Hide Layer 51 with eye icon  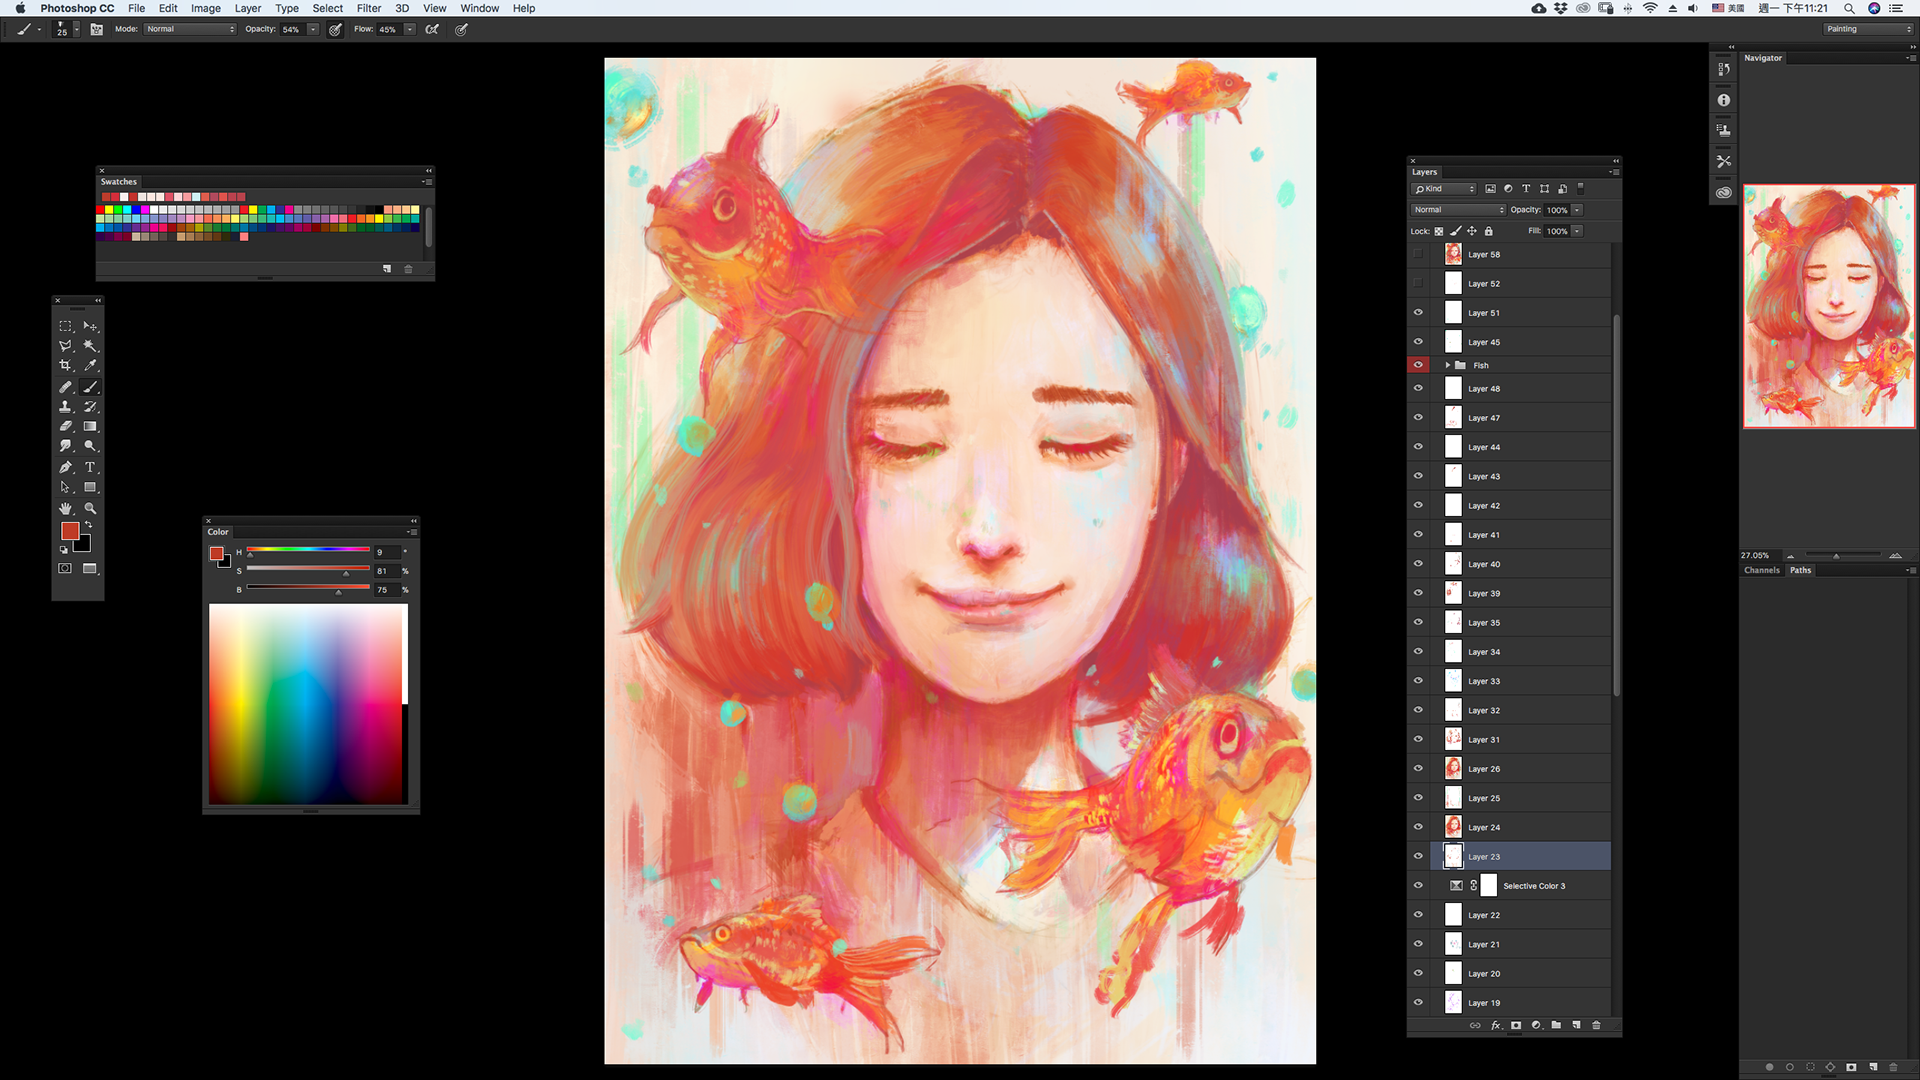coord(1418,313)
